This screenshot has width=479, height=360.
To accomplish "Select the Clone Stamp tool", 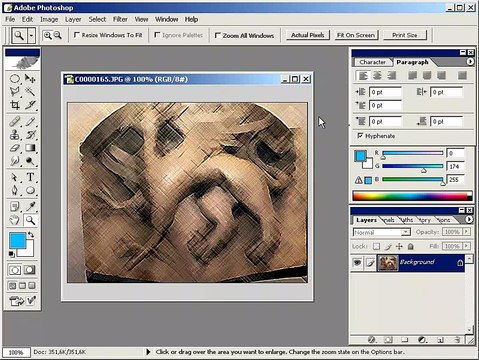I will pyautogui.click(x=15, y=135).
